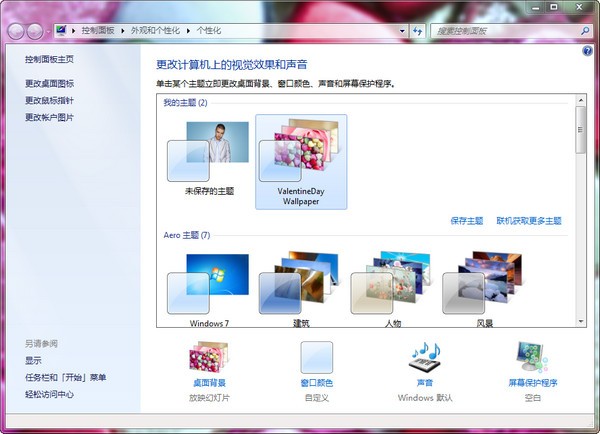Select the 建筑 Aero theme

[x=301, y=289]
